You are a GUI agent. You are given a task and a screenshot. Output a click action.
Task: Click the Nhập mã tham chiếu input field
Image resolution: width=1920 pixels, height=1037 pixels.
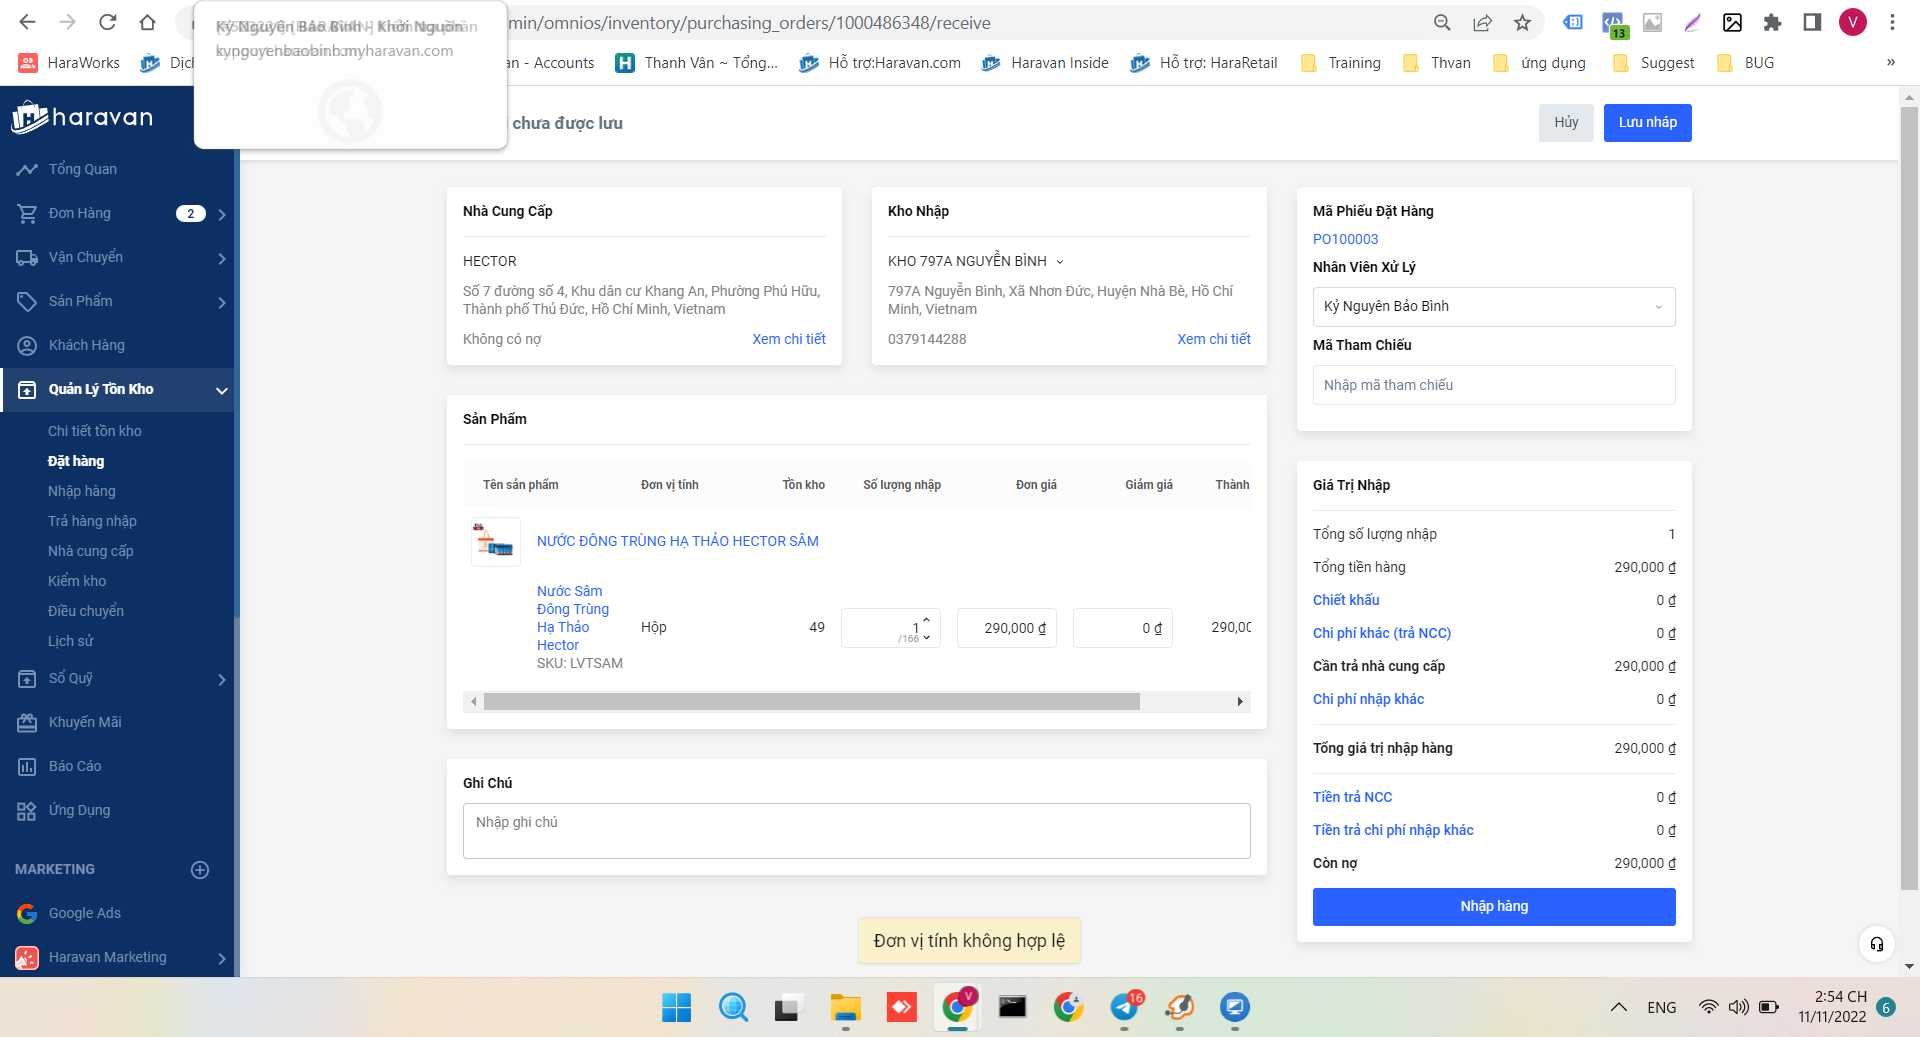pos(1493,385)
